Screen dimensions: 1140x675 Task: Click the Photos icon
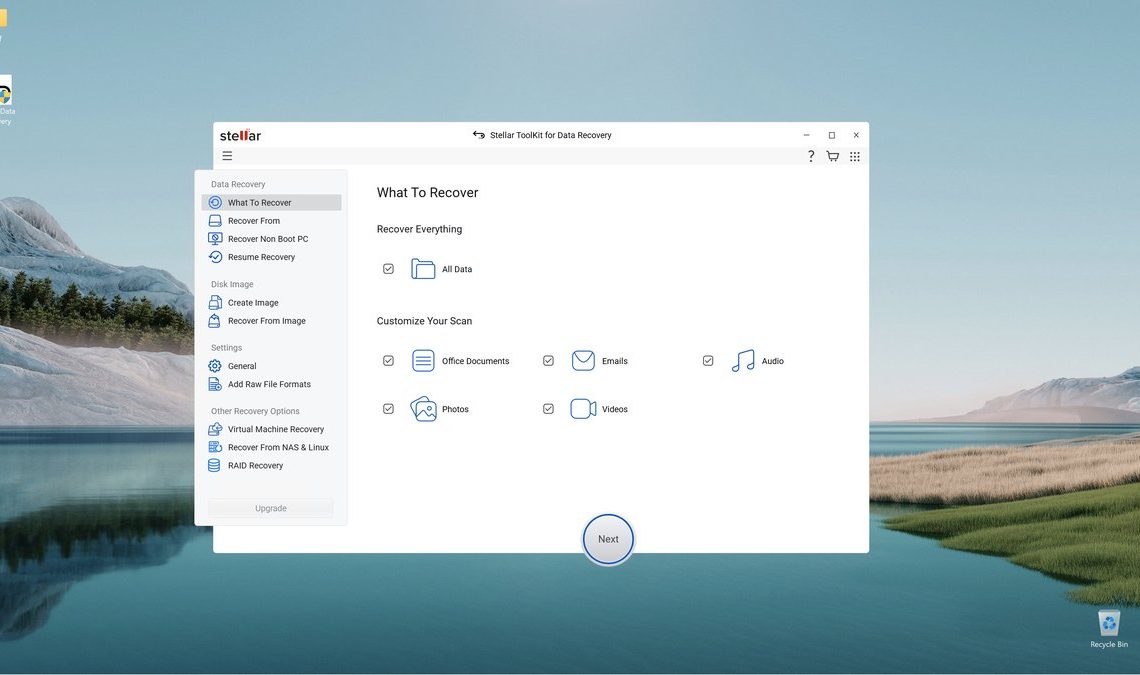[423, 409]
